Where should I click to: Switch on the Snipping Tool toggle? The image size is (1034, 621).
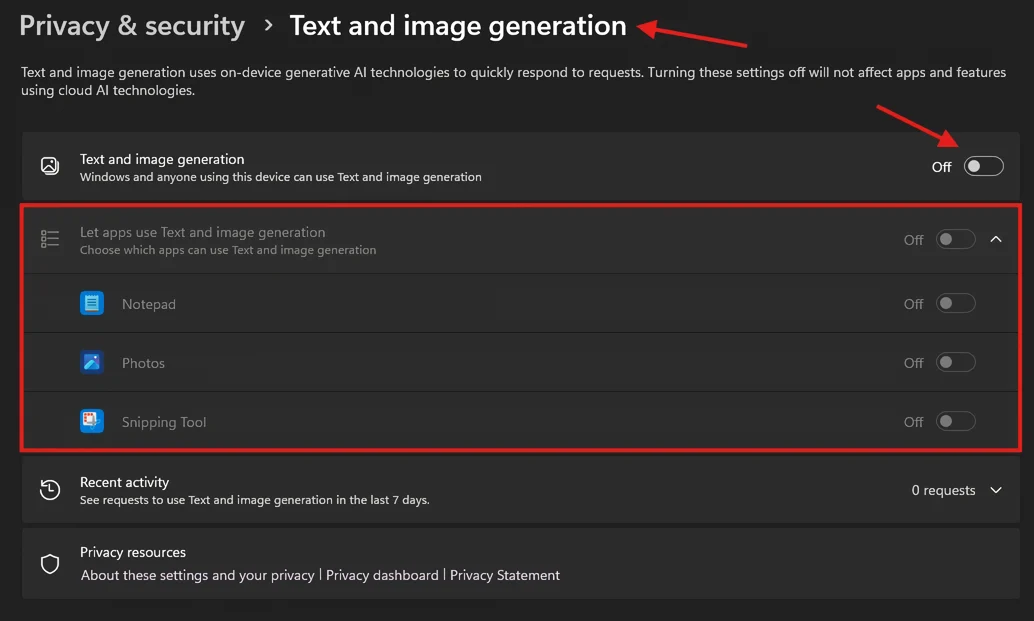(956, 421)
